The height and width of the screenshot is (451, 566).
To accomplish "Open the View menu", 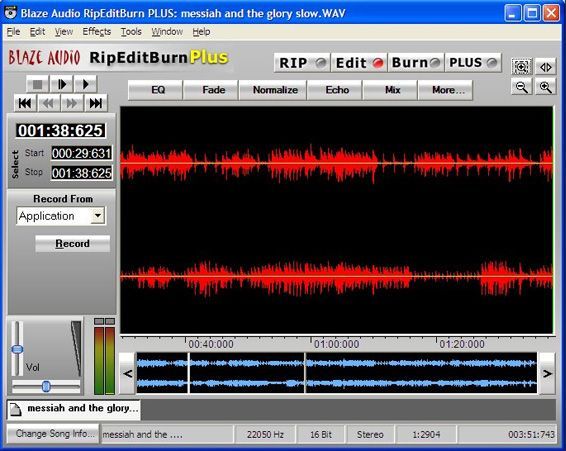I will (x=64, y=32).
